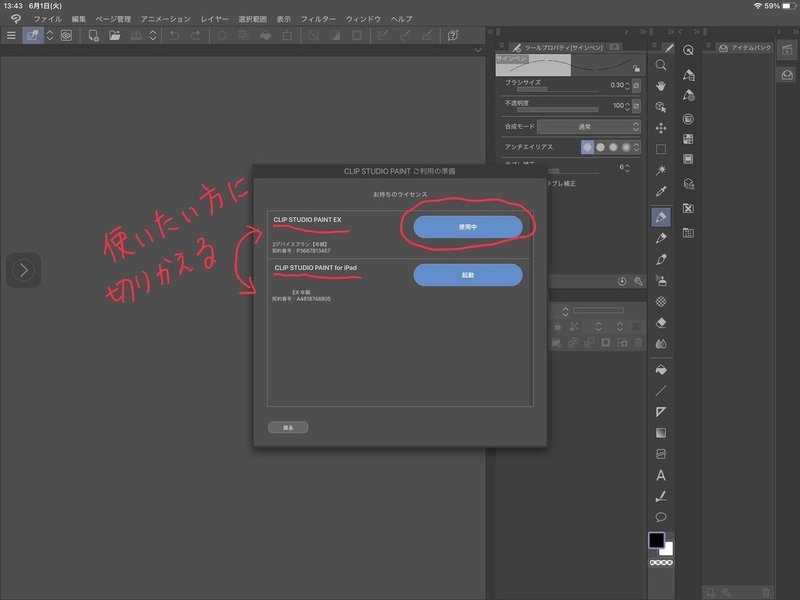Select the Blend tool

pyautogui.click(x=661, y=344)
